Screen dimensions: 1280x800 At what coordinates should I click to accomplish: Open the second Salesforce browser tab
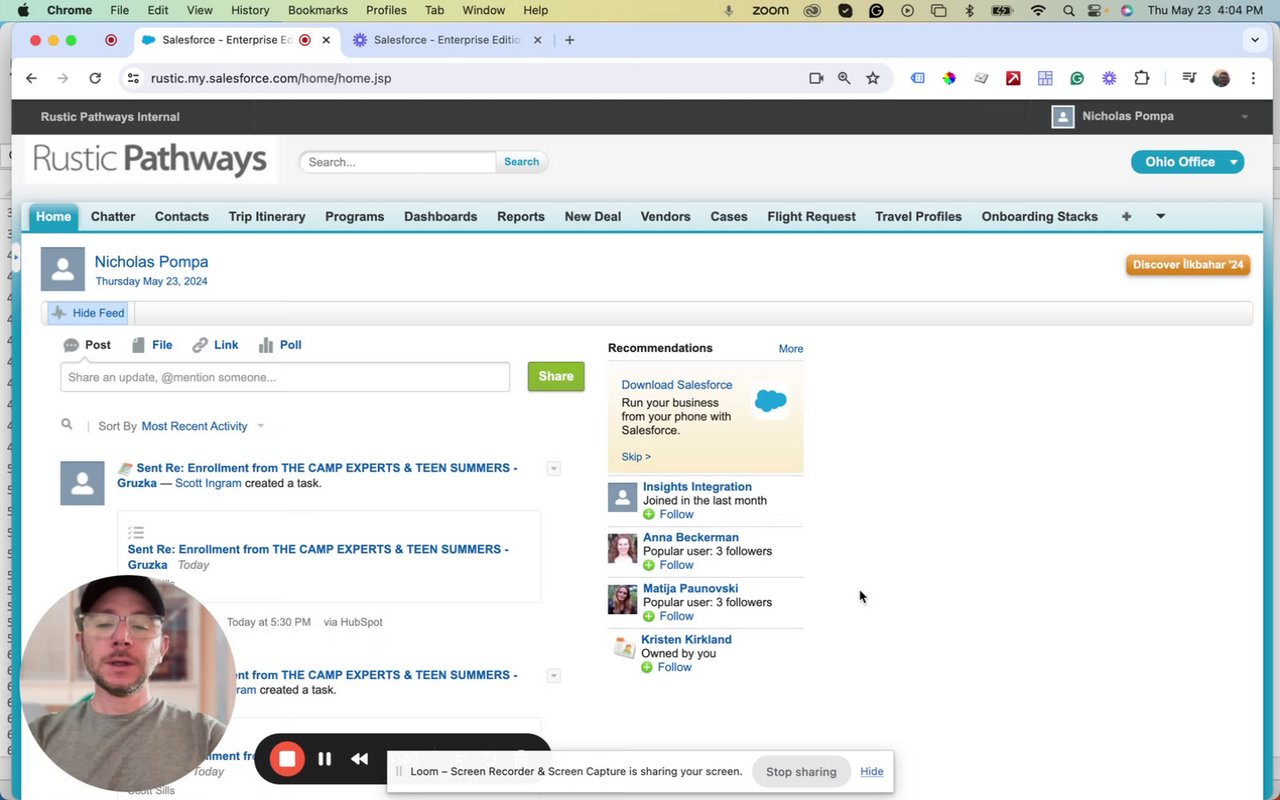point(446,40)
